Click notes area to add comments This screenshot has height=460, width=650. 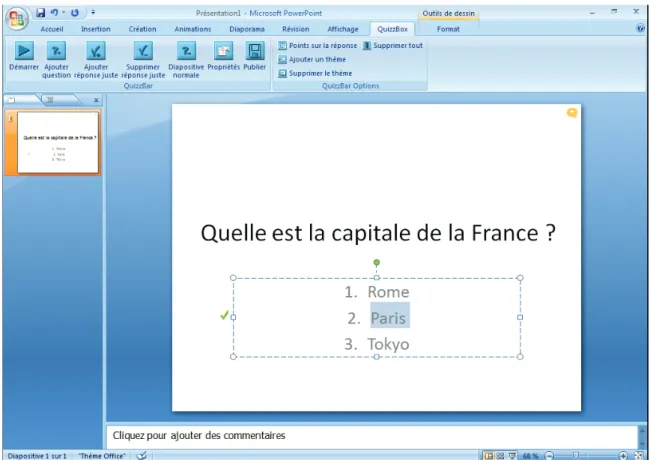click(371, 436)
